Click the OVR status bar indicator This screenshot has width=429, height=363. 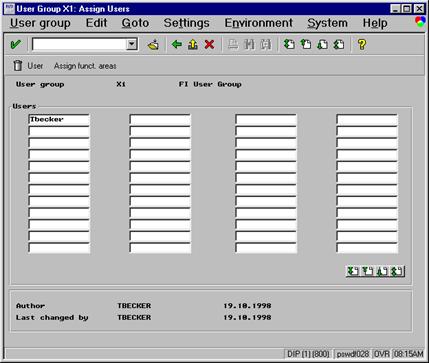[382, 354]
